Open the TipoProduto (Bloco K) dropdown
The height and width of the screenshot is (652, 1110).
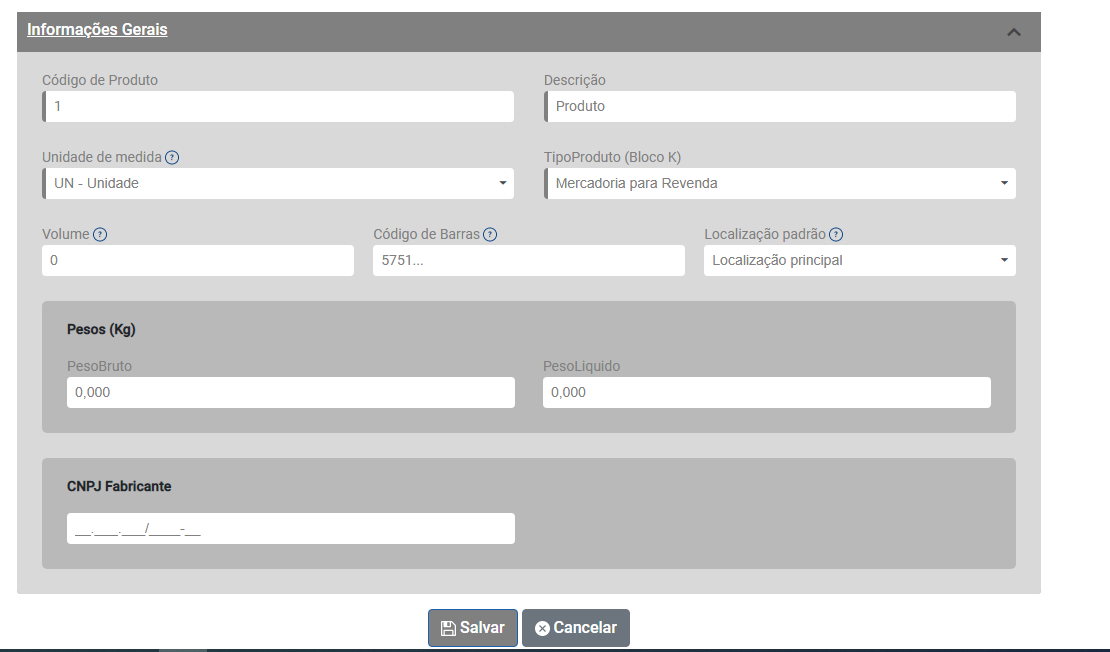(x=780, y=184)
